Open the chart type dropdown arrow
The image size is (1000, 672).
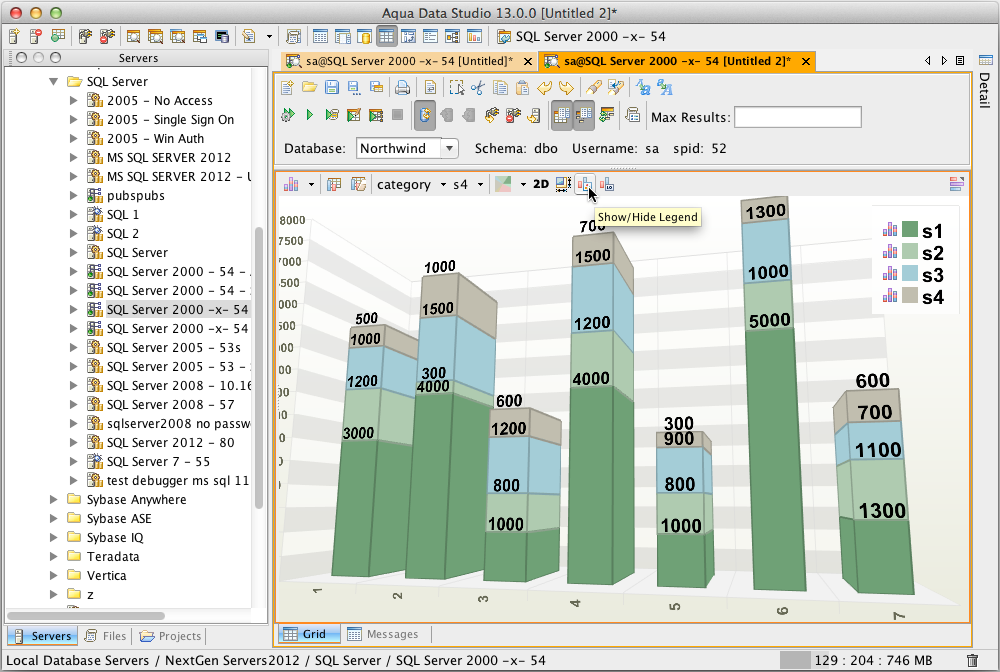311,185
